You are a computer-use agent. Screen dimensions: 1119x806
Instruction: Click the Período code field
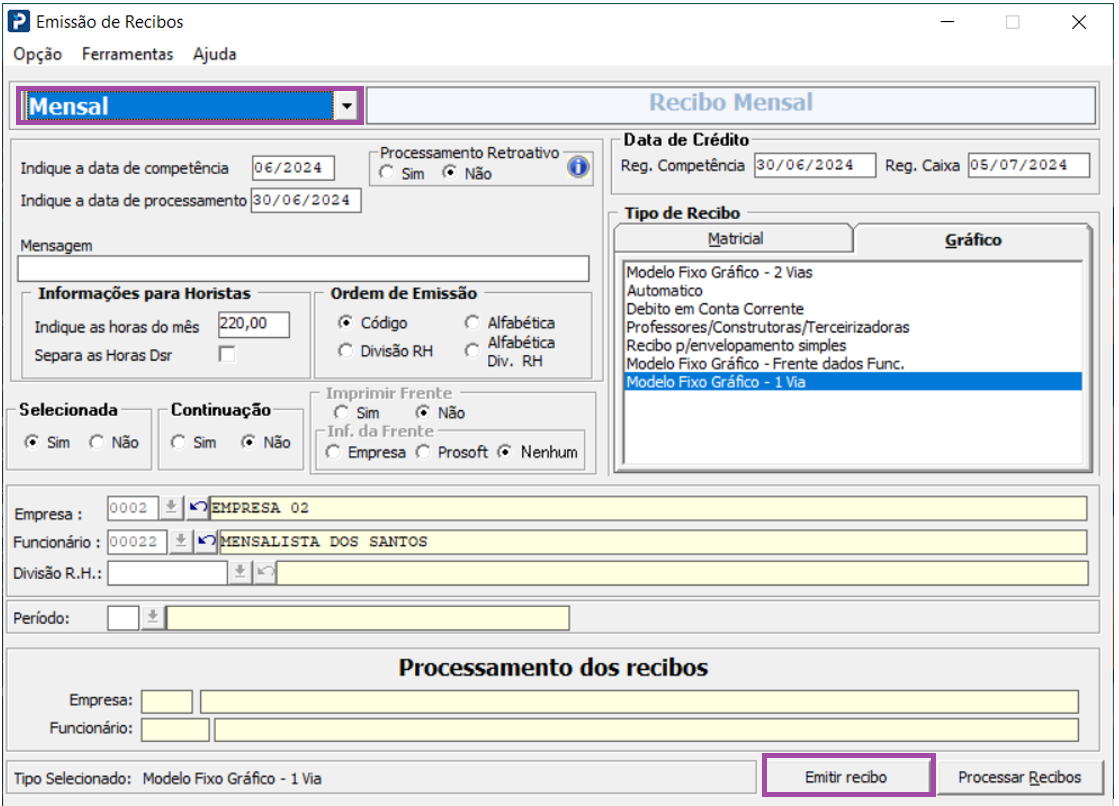pos(123,618)
